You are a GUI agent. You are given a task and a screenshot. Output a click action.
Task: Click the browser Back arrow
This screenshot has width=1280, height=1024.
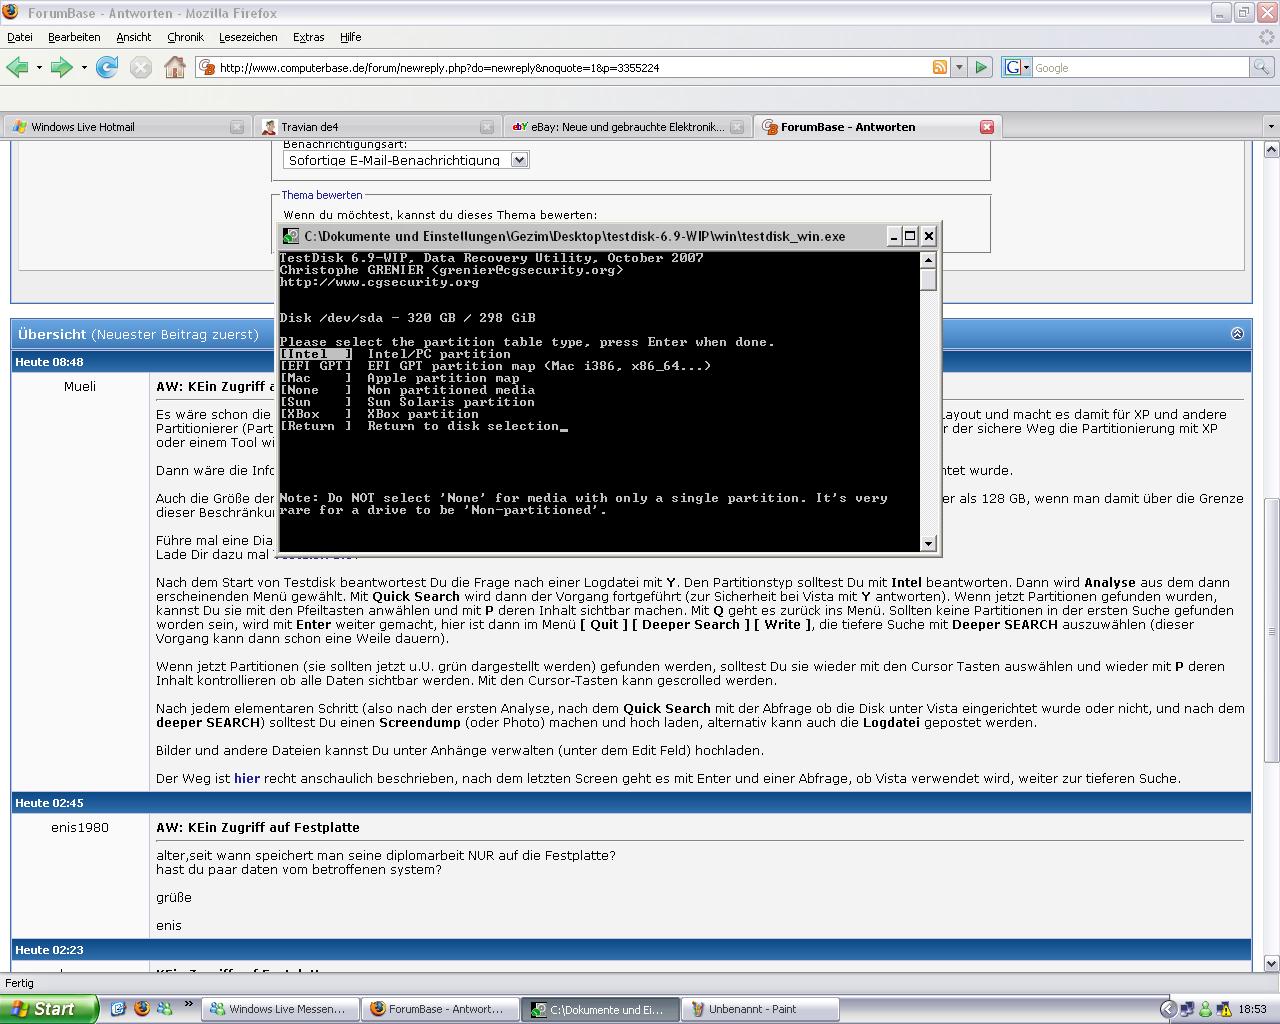pos(17,67)
